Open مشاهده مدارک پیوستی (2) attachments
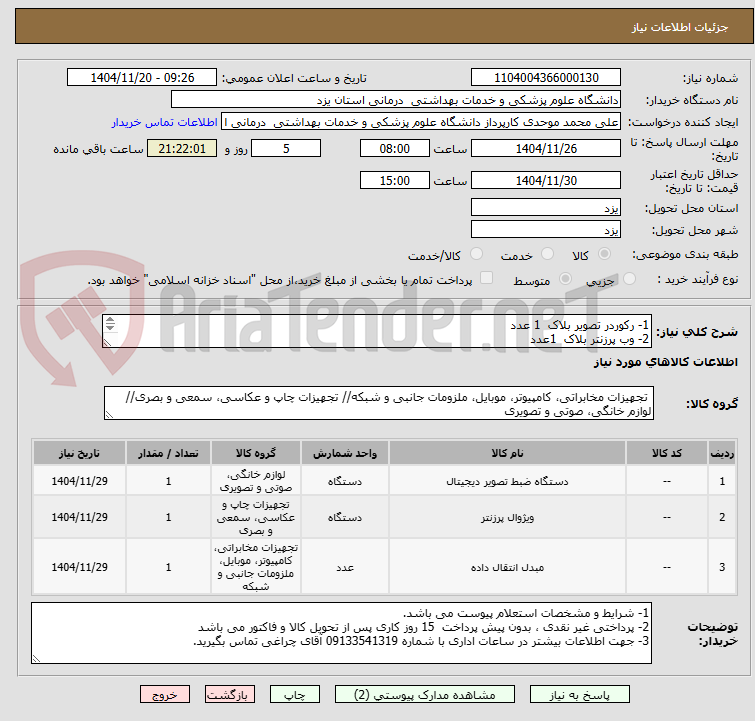The width and height of the screenshot is (755, 721). click(424, 695)
